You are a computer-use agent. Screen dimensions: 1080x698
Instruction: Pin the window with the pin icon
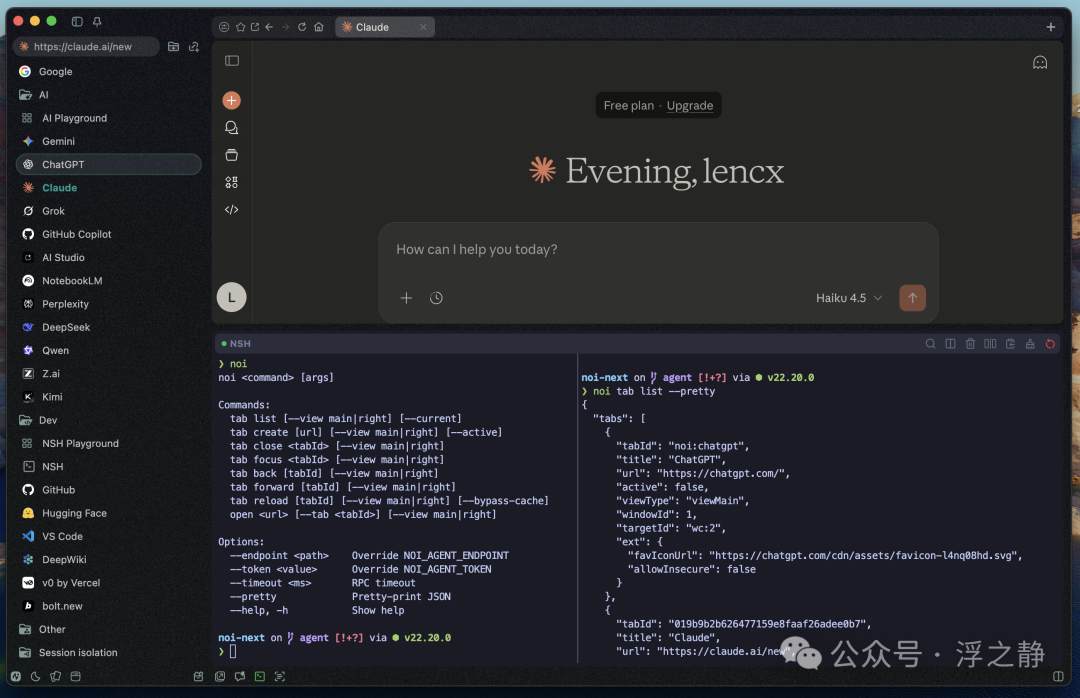click(97, 21)
